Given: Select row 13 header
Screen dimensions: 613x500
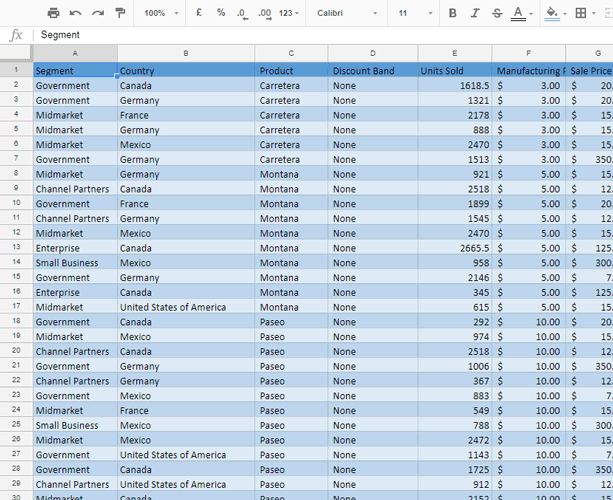Looking at the screenshot, I should [x=15, y=248].
